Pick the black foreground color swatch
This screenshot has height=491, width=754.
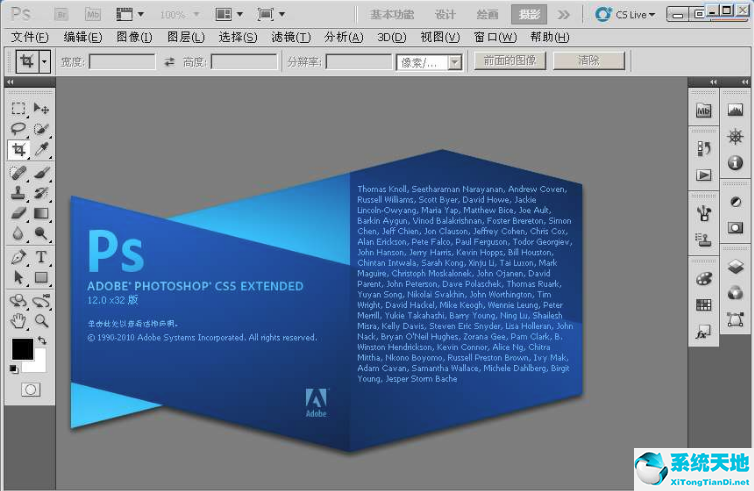click(22, 349)
